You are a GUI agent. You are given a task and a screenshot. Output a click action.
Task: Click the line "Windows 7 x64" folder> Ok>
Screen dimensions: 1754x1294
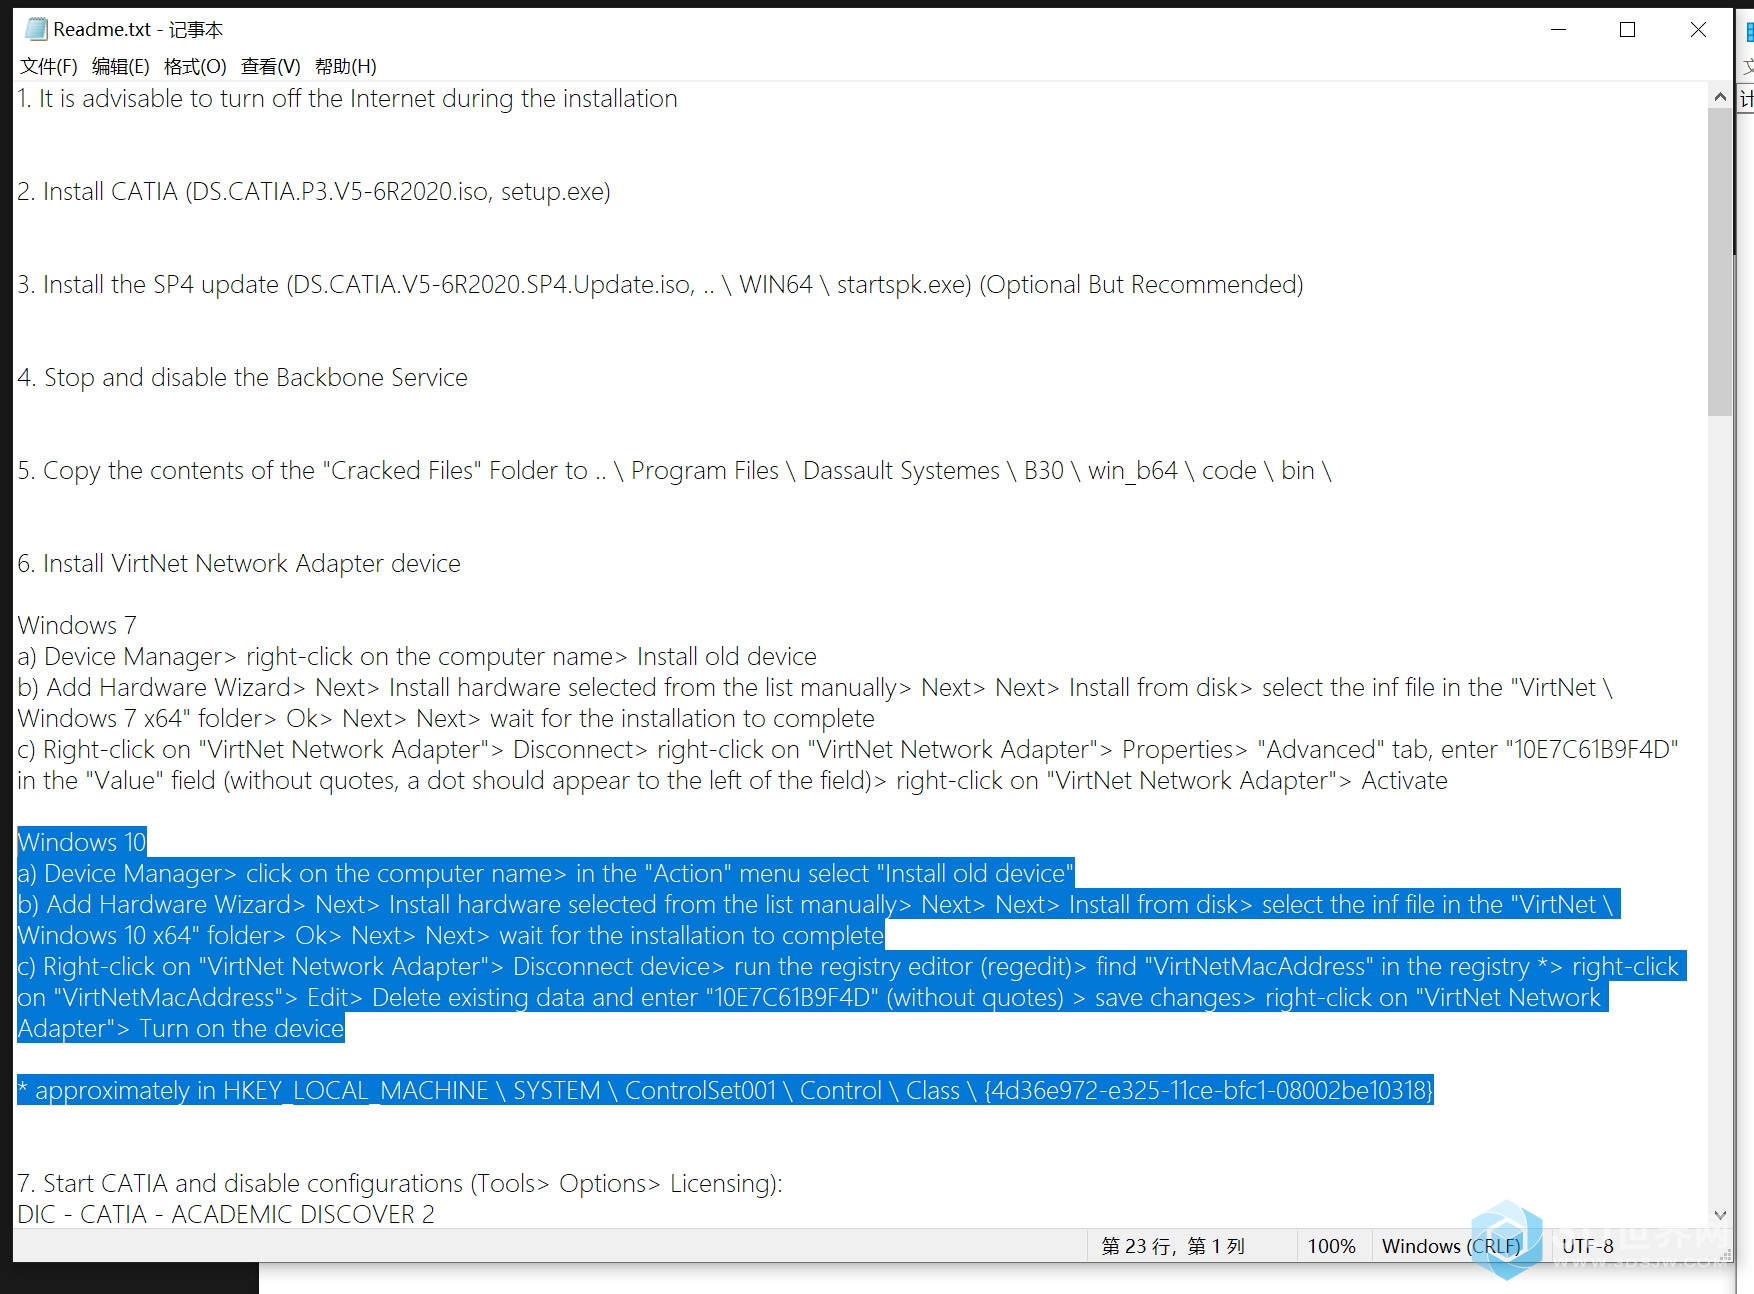click(446, 719)
